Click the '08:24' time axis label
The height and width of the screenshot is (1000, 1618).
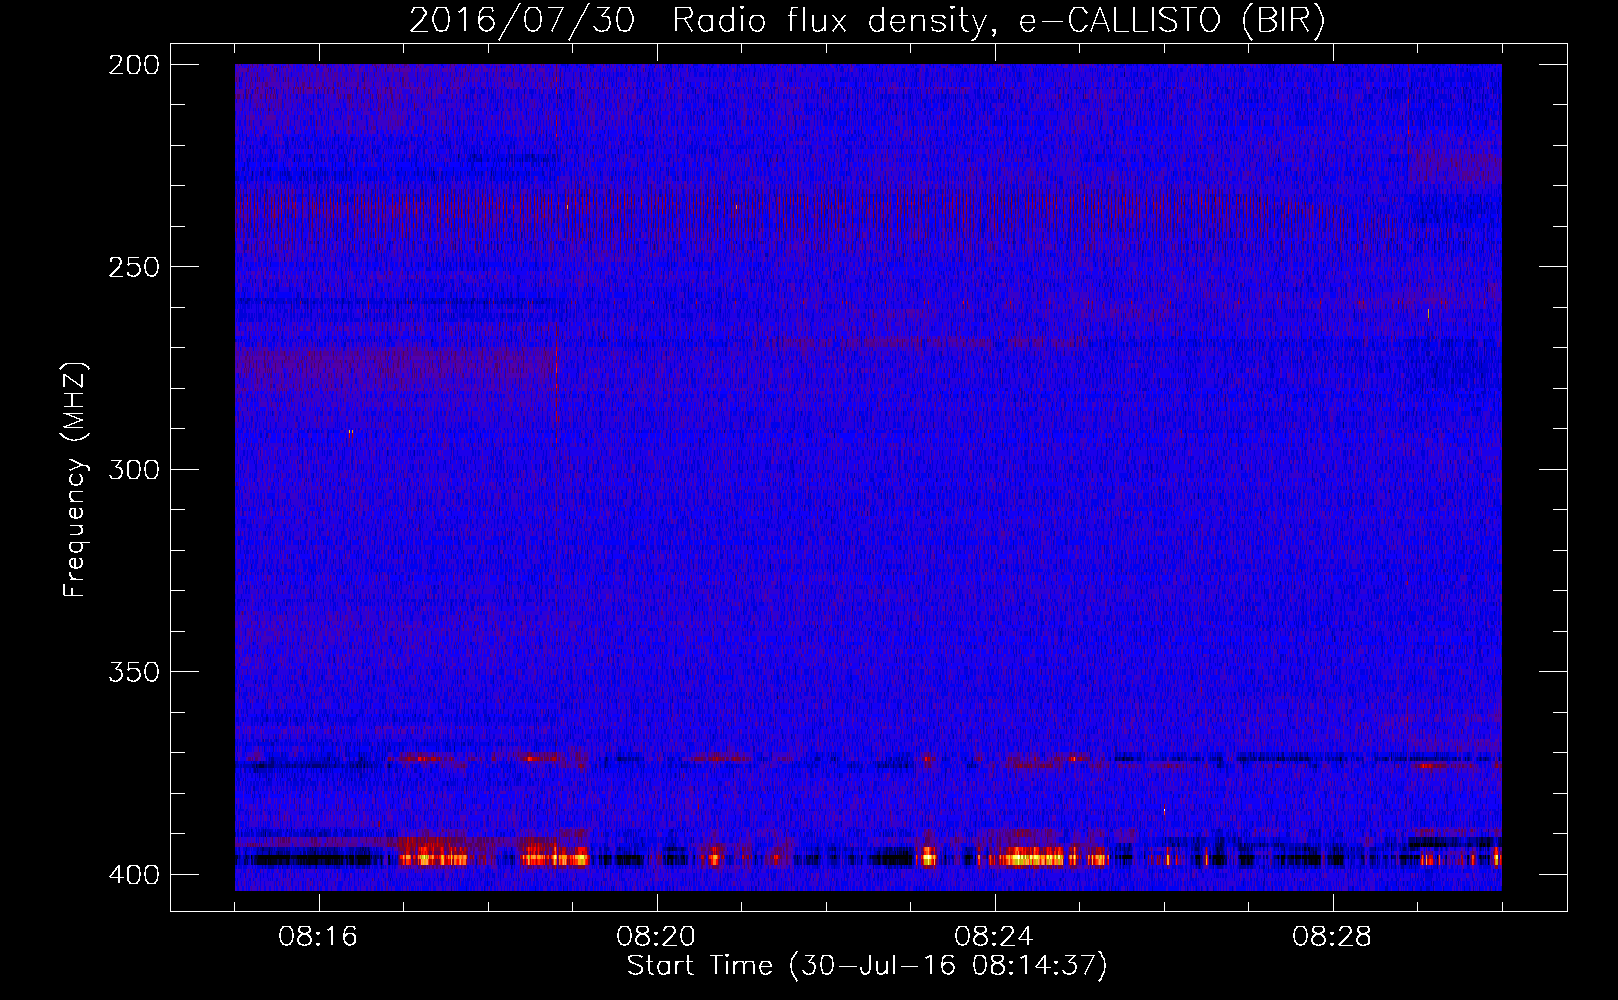coord(994,937)
